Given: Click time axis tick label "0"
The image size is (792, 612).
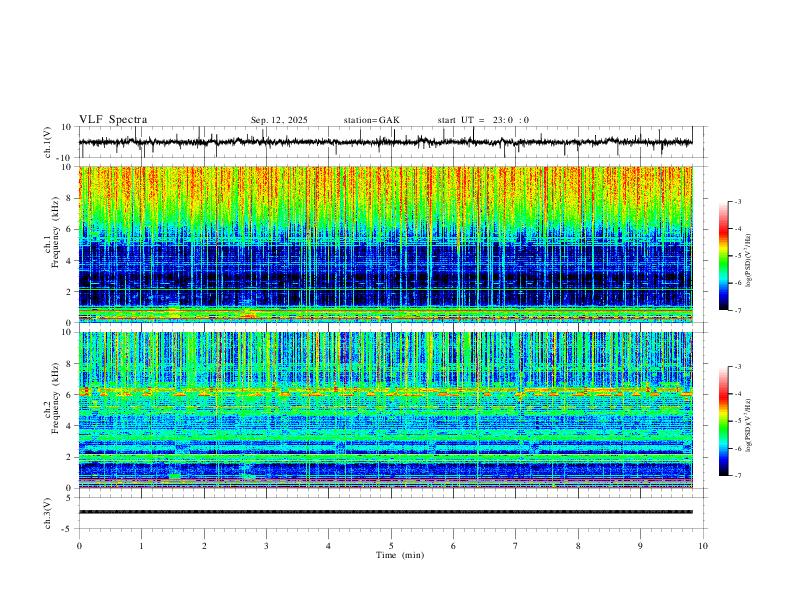Looking at the screenshot, I should tap(79, 546).
